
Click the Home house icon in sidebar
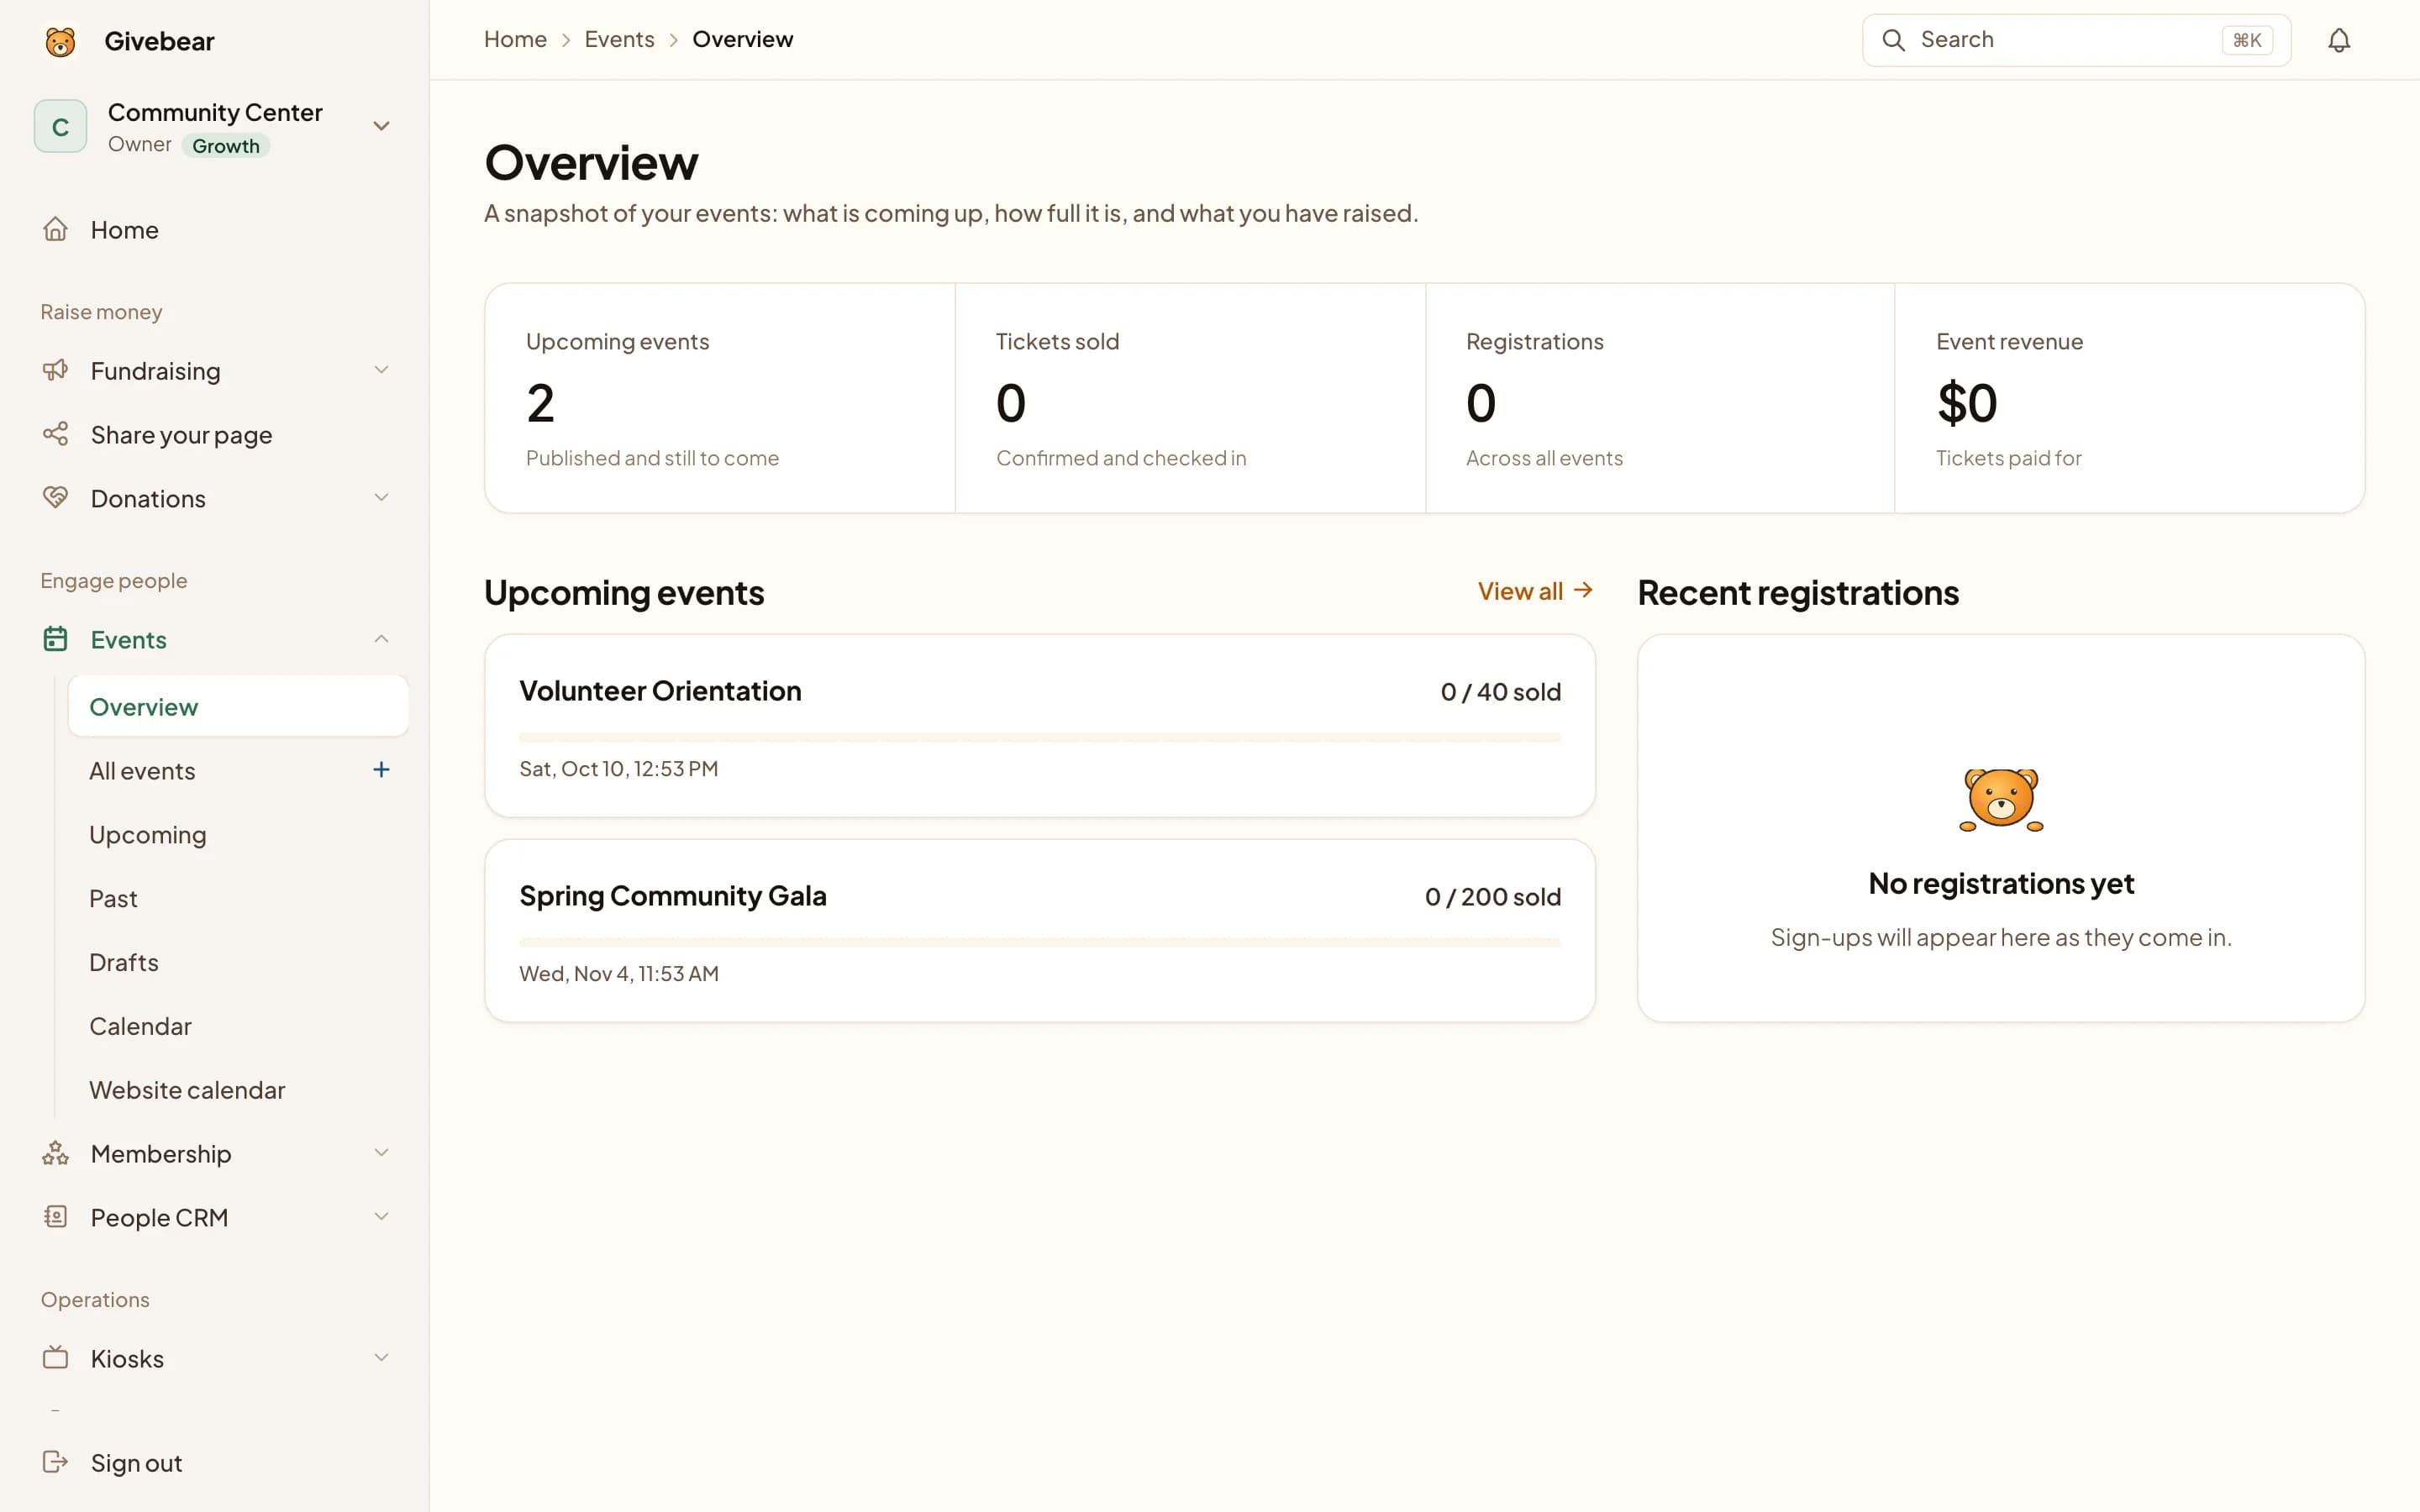(x=55, y=229)
